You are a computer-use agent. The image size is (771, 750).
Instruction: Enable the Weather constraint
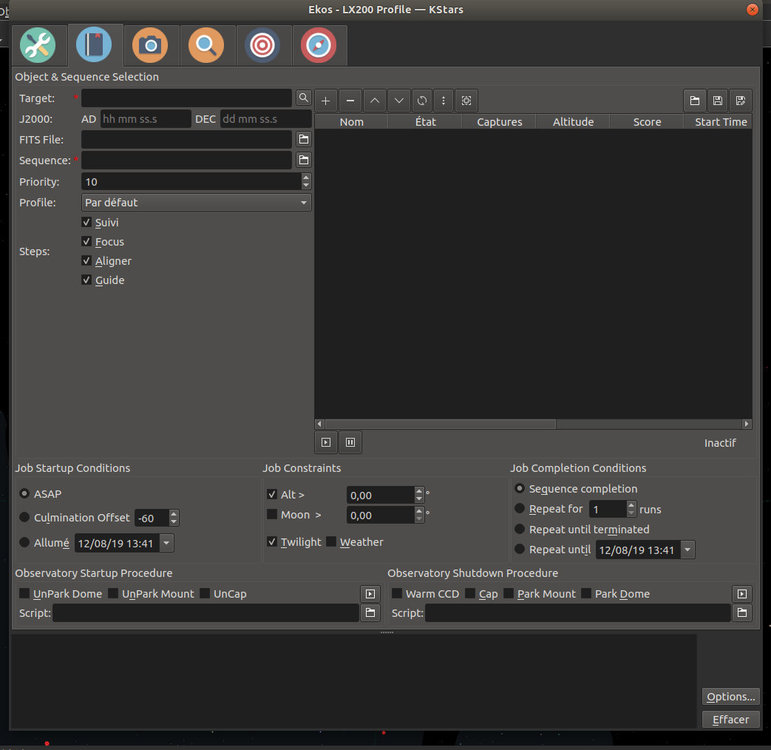331,541
